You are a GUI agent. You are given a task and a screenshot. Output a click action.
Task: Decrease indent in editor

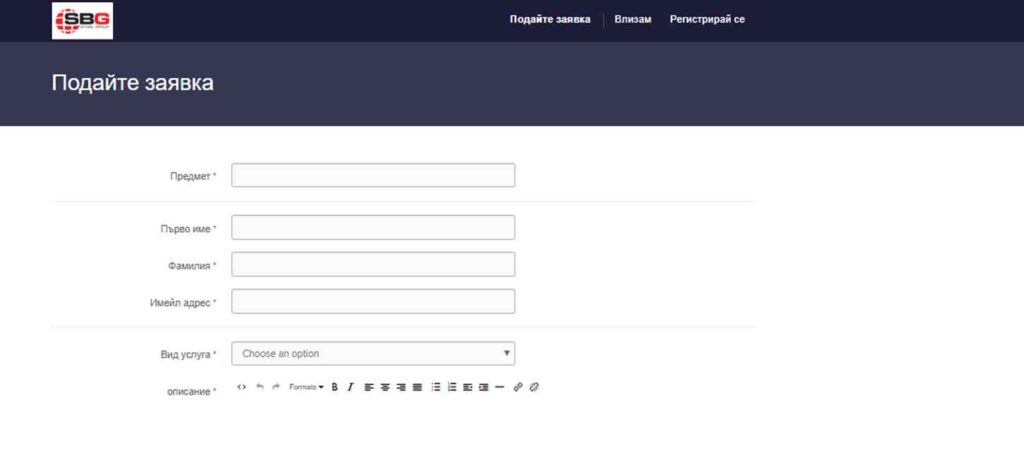pyautogui.click(x=468, y=387)
